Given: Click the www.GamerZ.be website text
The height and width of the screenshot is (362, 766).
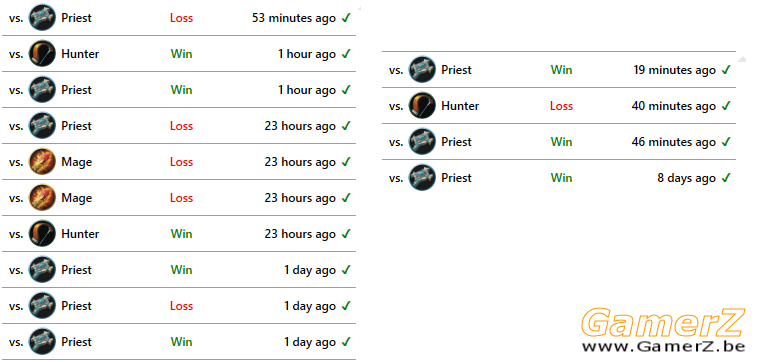Looking at the screenshot, I should coord(663,346).
